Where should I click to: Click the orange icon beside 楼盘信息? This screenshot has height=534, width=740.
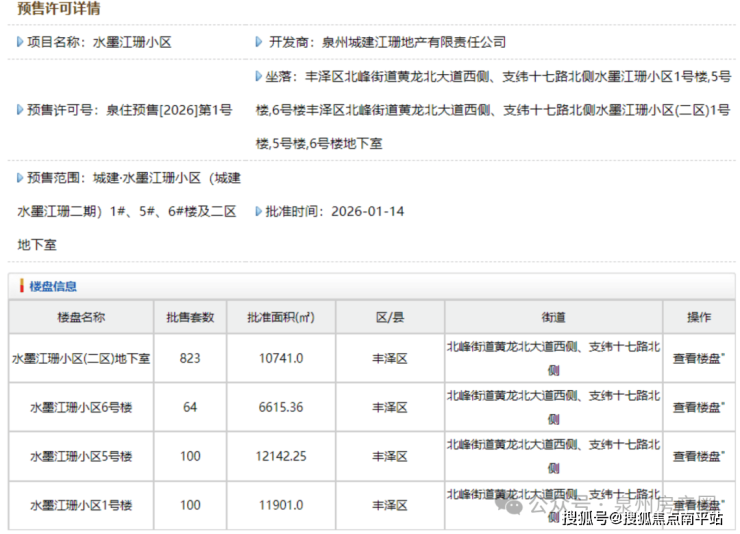pos(21,286)
